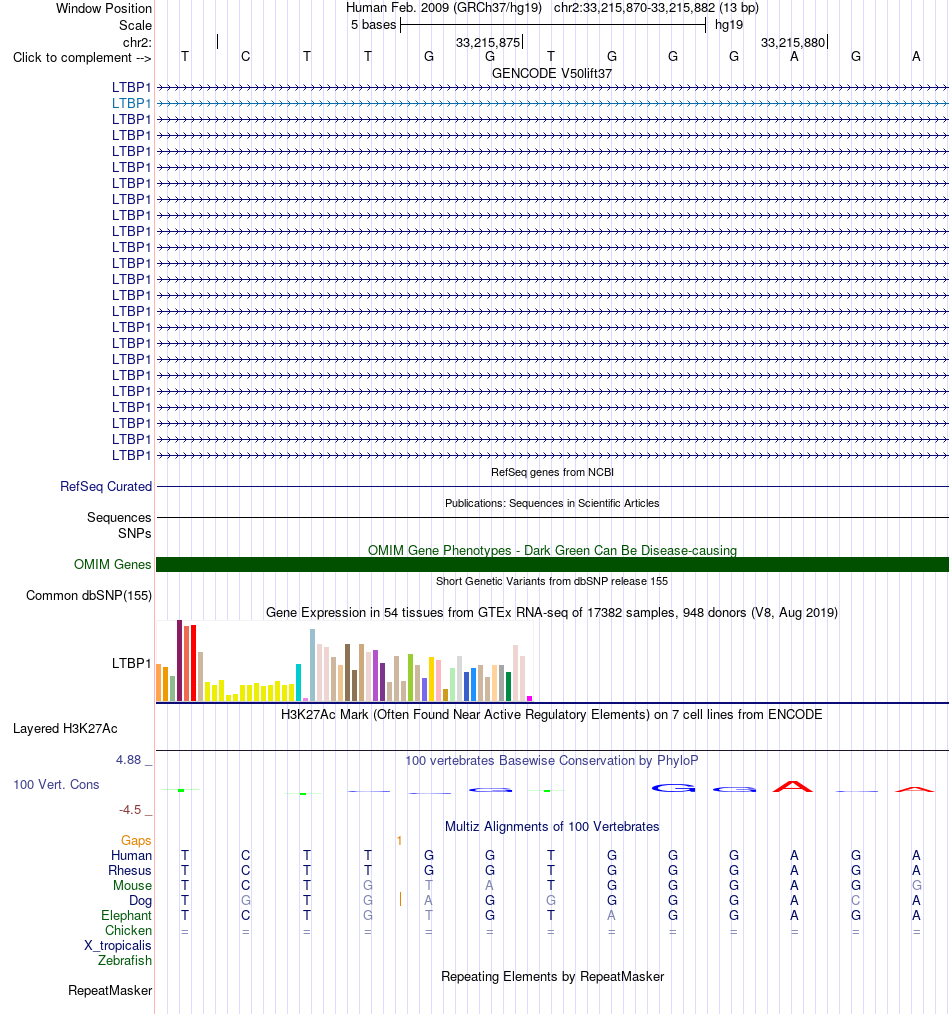This screenshot has height=1014, width=950.
Task: Click the RefSeq Curated track label
Action: [106, 486]
